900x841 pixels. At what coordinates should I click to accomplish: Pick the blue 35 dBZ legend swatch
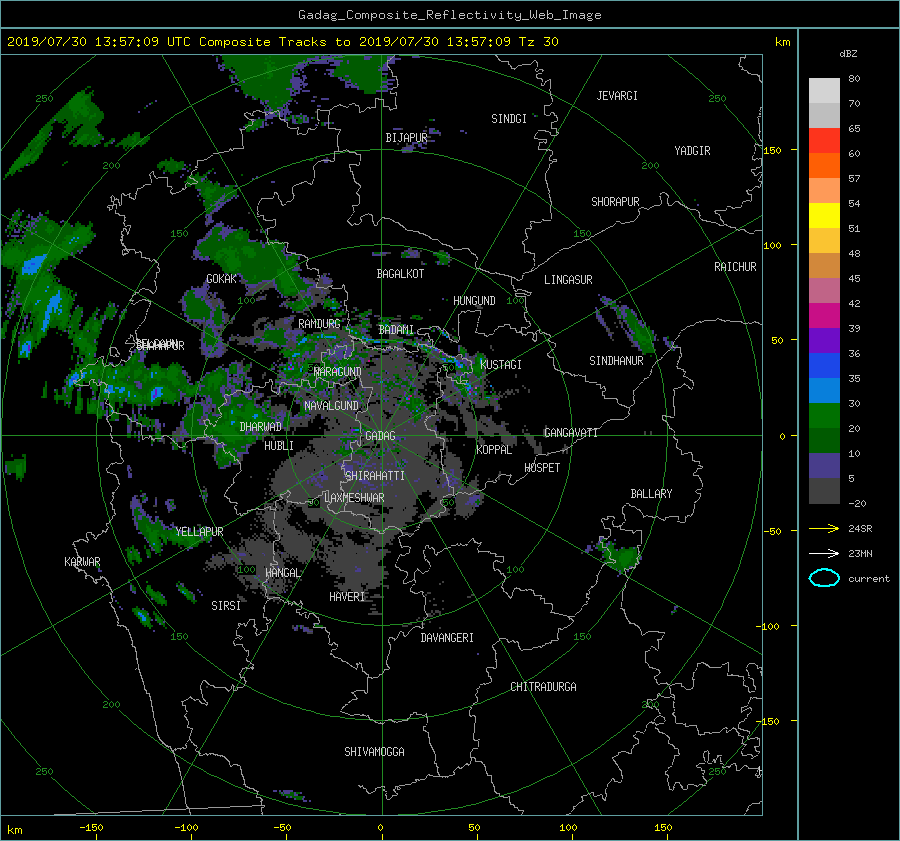coord(824,366)
